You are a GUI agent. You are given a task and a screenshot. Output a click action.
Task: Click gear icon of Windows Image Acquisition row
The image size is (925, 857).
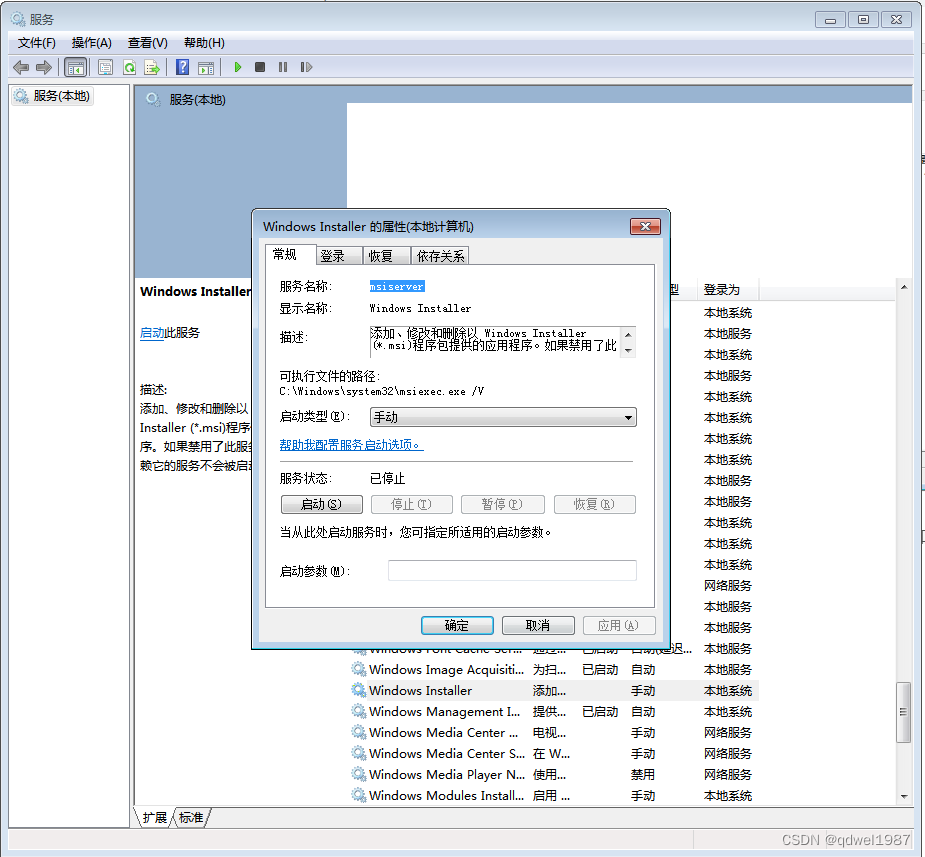click(x=359, y=669)
